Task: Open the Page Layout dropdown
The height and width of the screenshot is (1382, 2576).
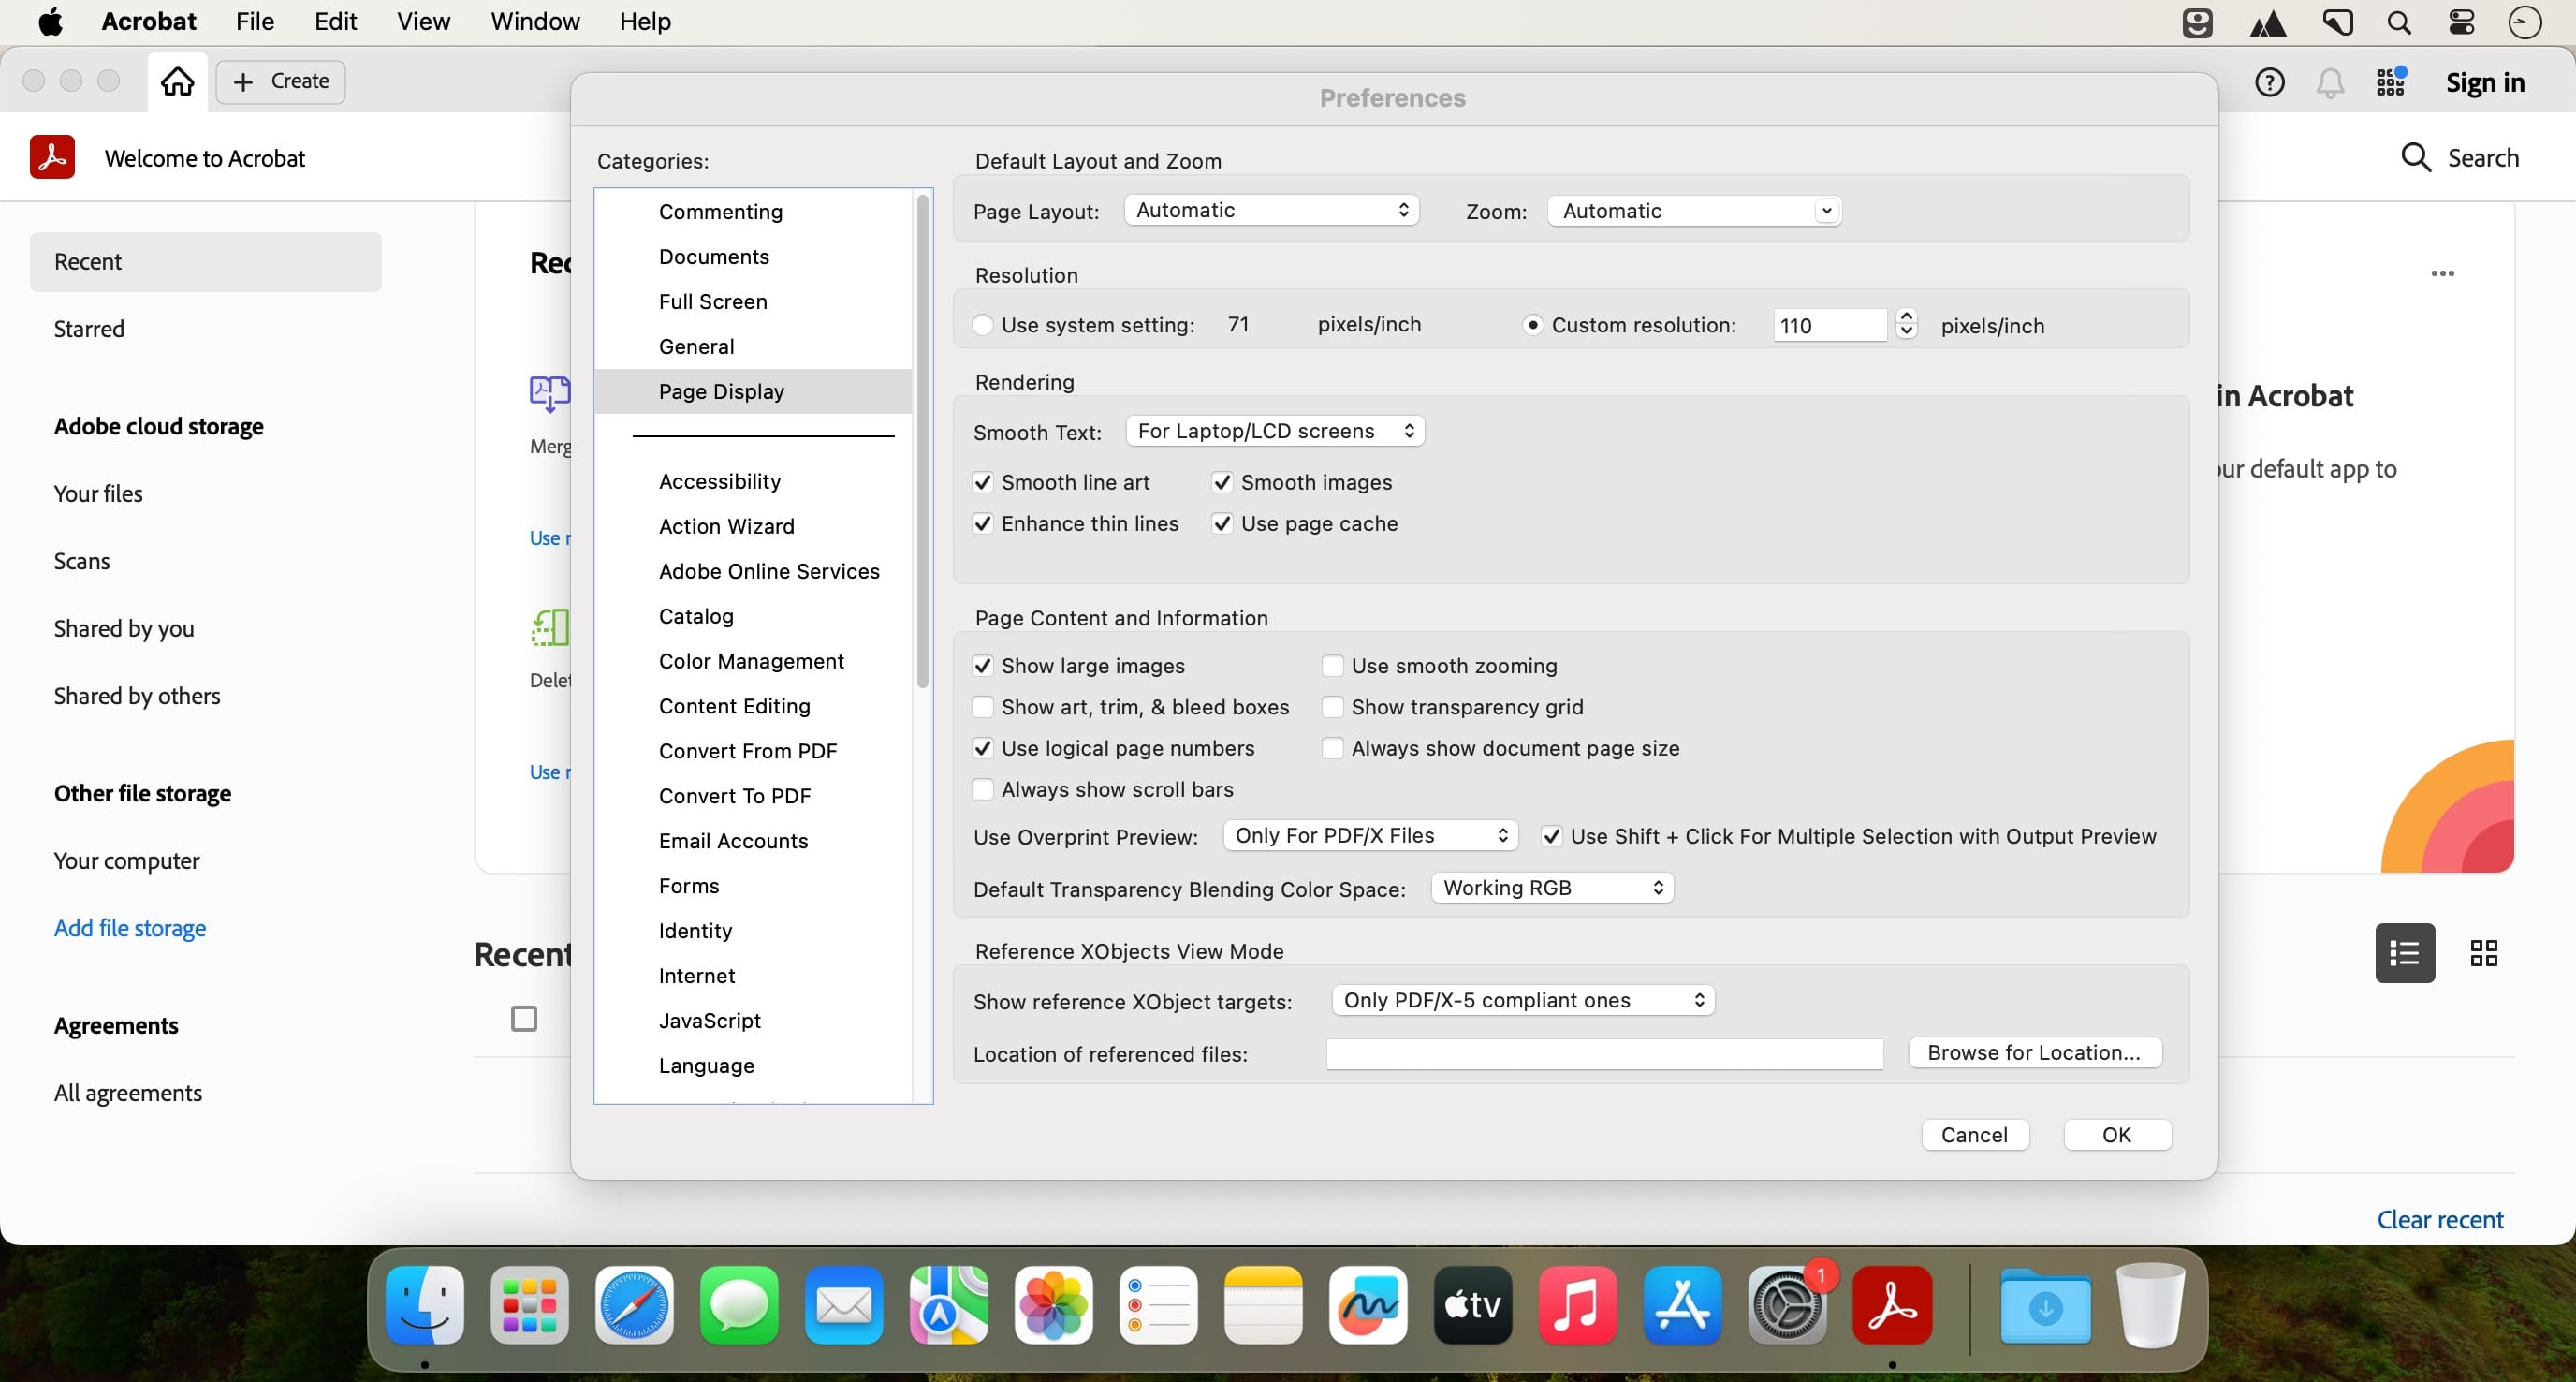Action: [x=1271, y=210]
